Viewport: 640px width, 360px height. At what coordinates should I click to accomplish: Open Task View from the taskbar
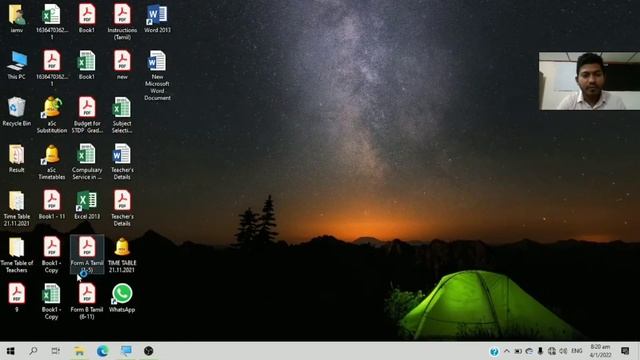[56, 351]
